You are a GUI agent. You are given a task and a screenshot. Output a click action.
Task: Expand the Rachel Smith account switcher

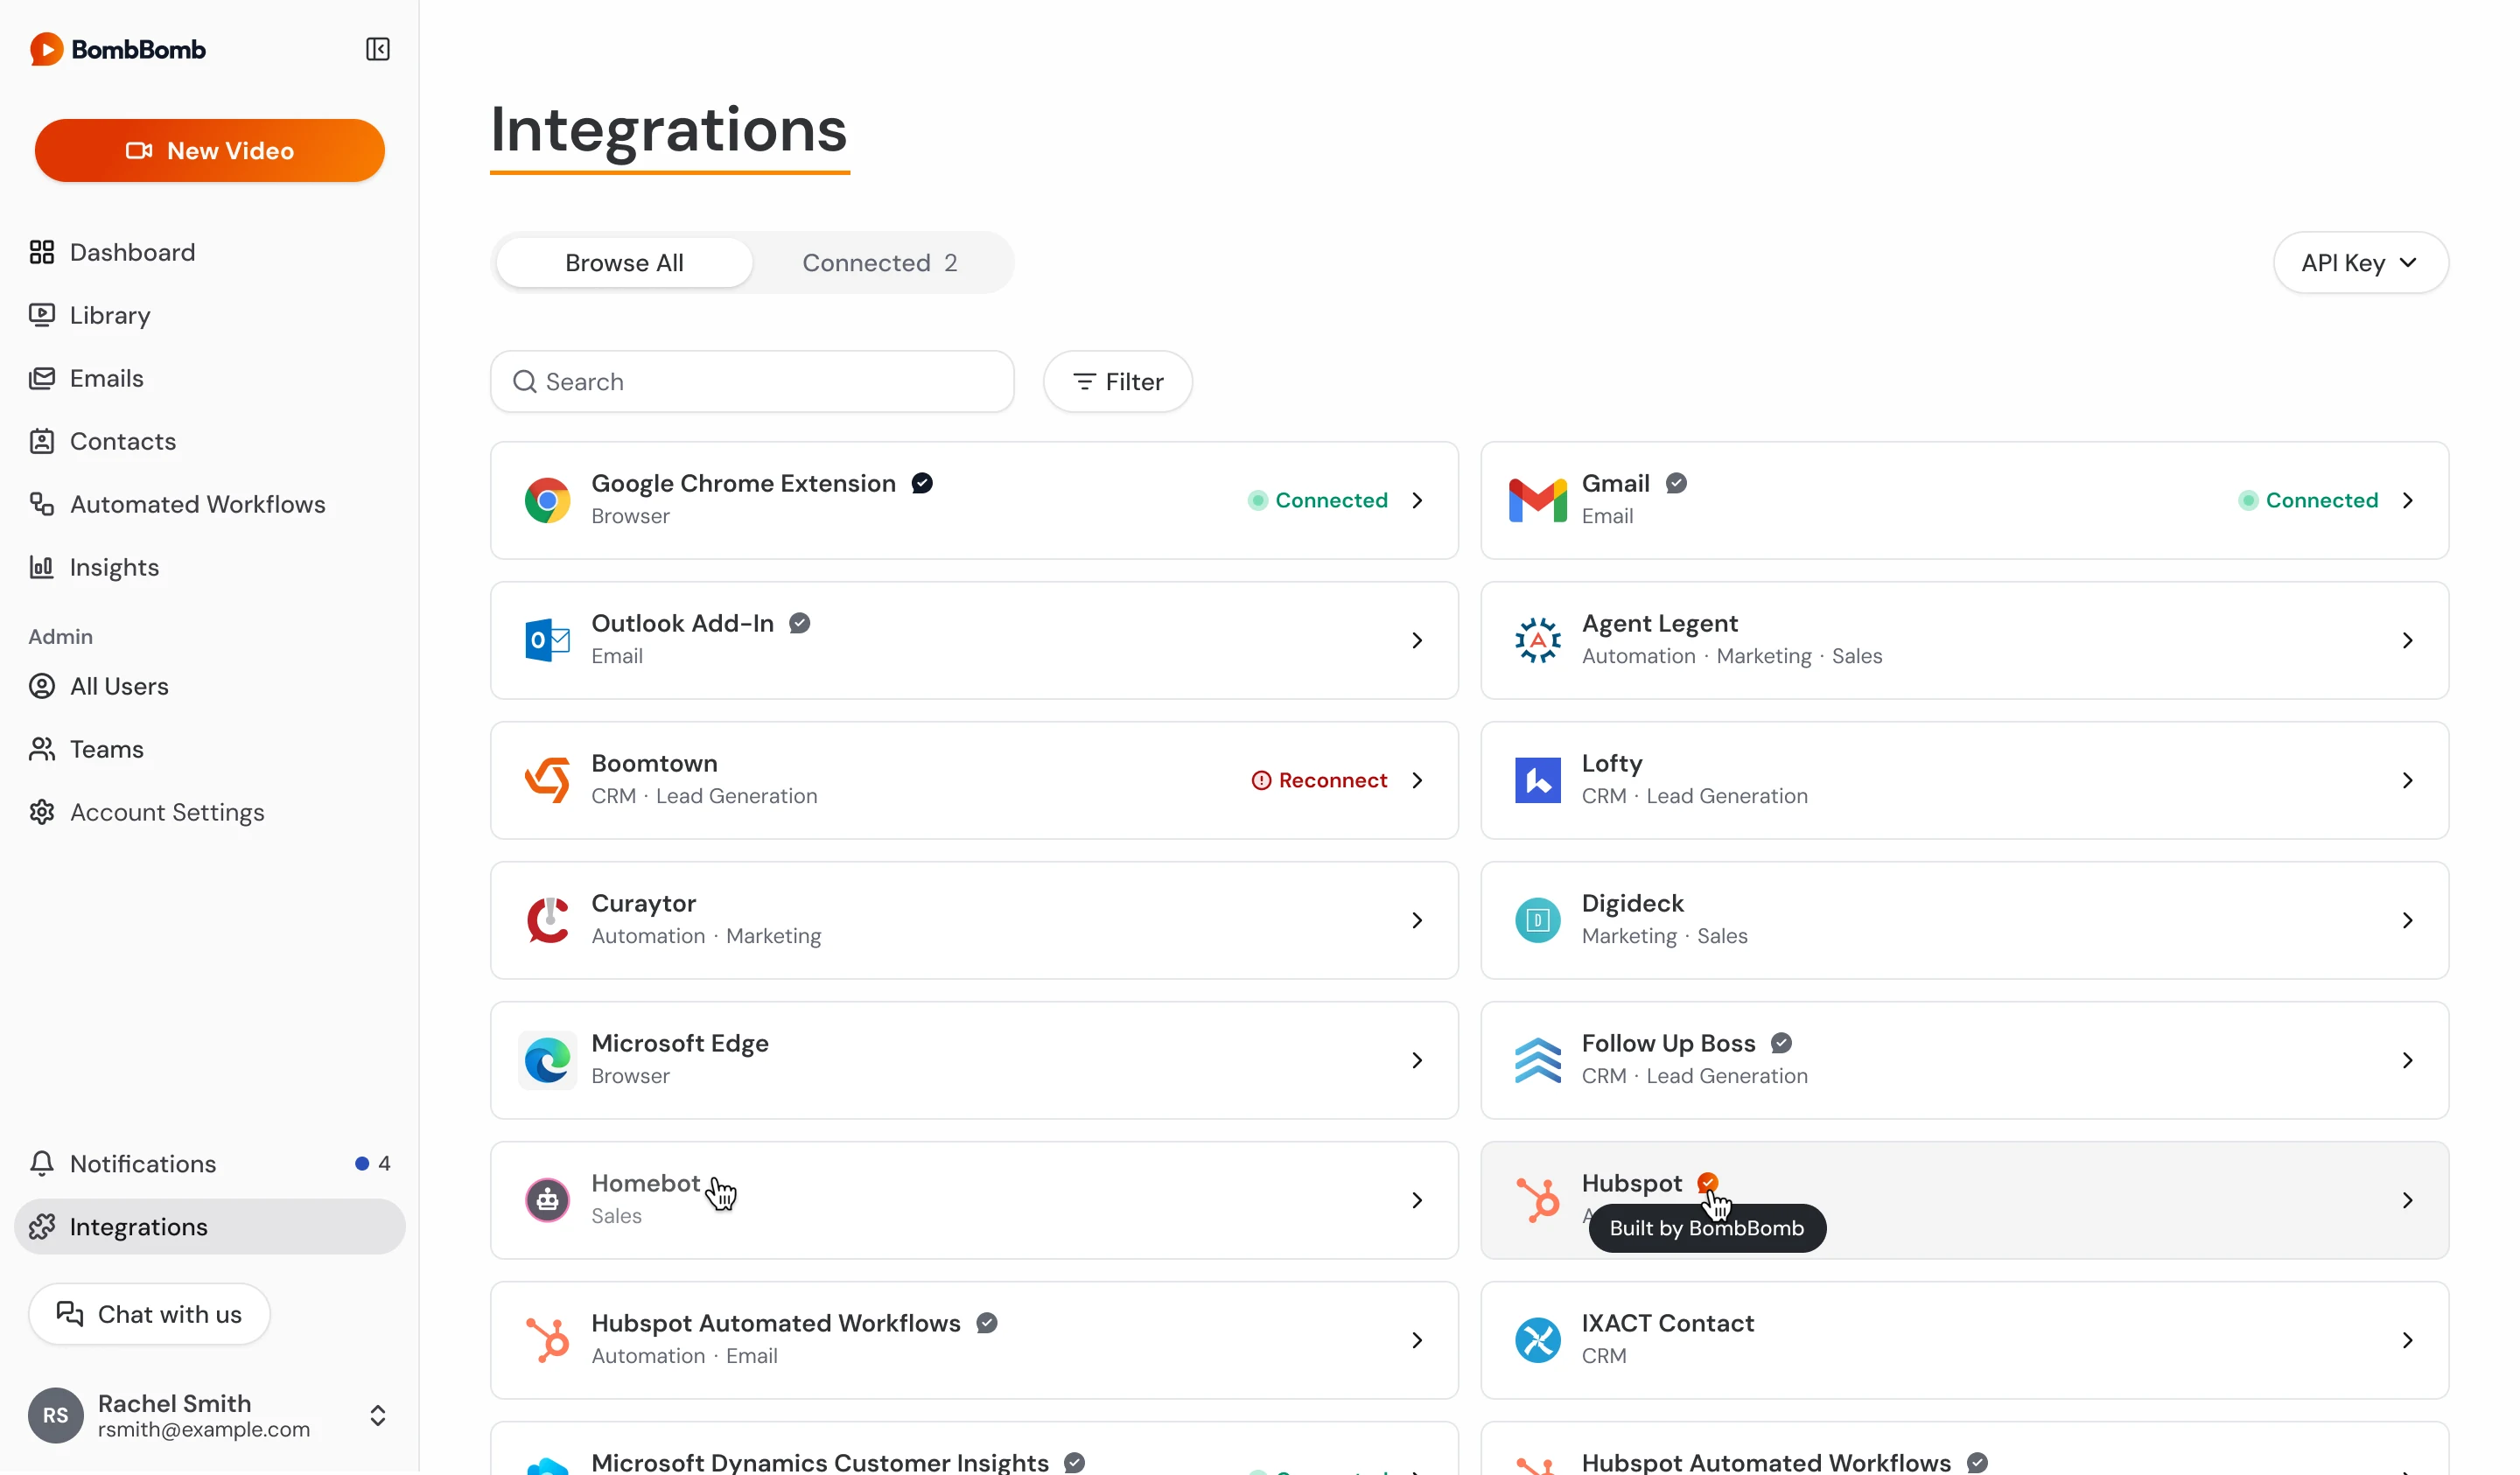pyautogui.click(x=377, y=1415)
